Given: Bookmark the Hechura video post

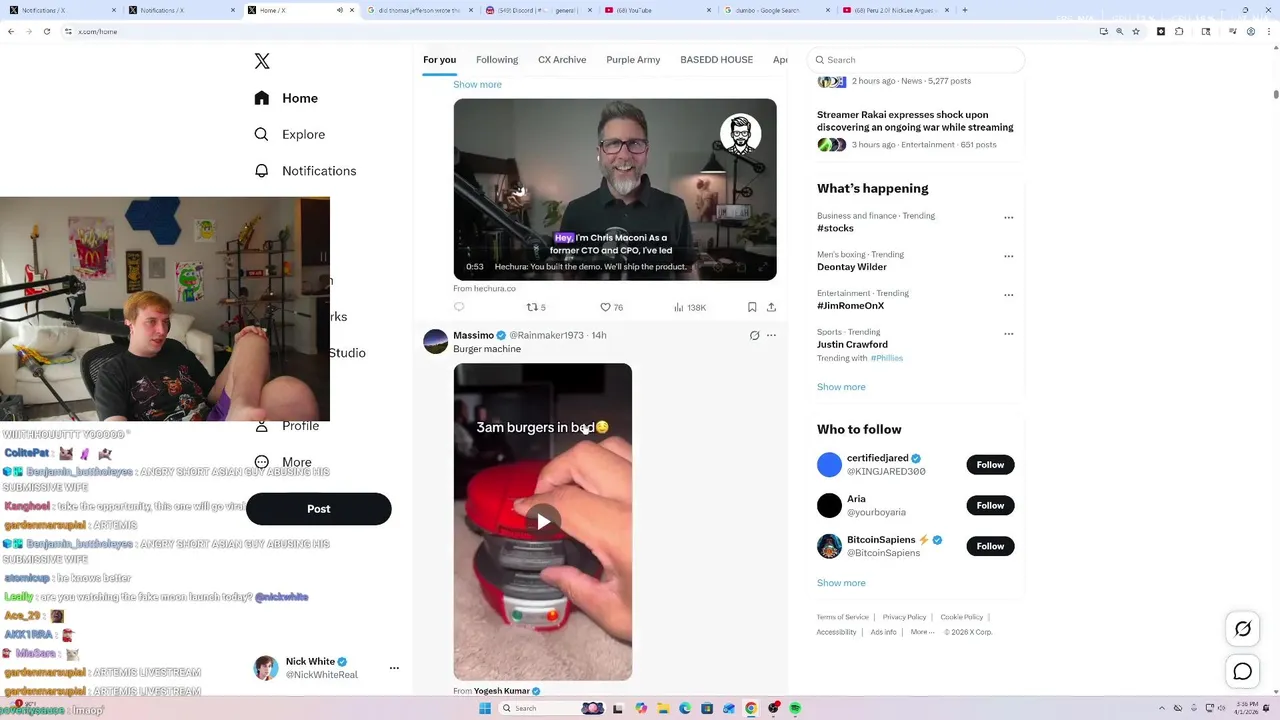Looking at the screenshot, I should click(752, 307).
